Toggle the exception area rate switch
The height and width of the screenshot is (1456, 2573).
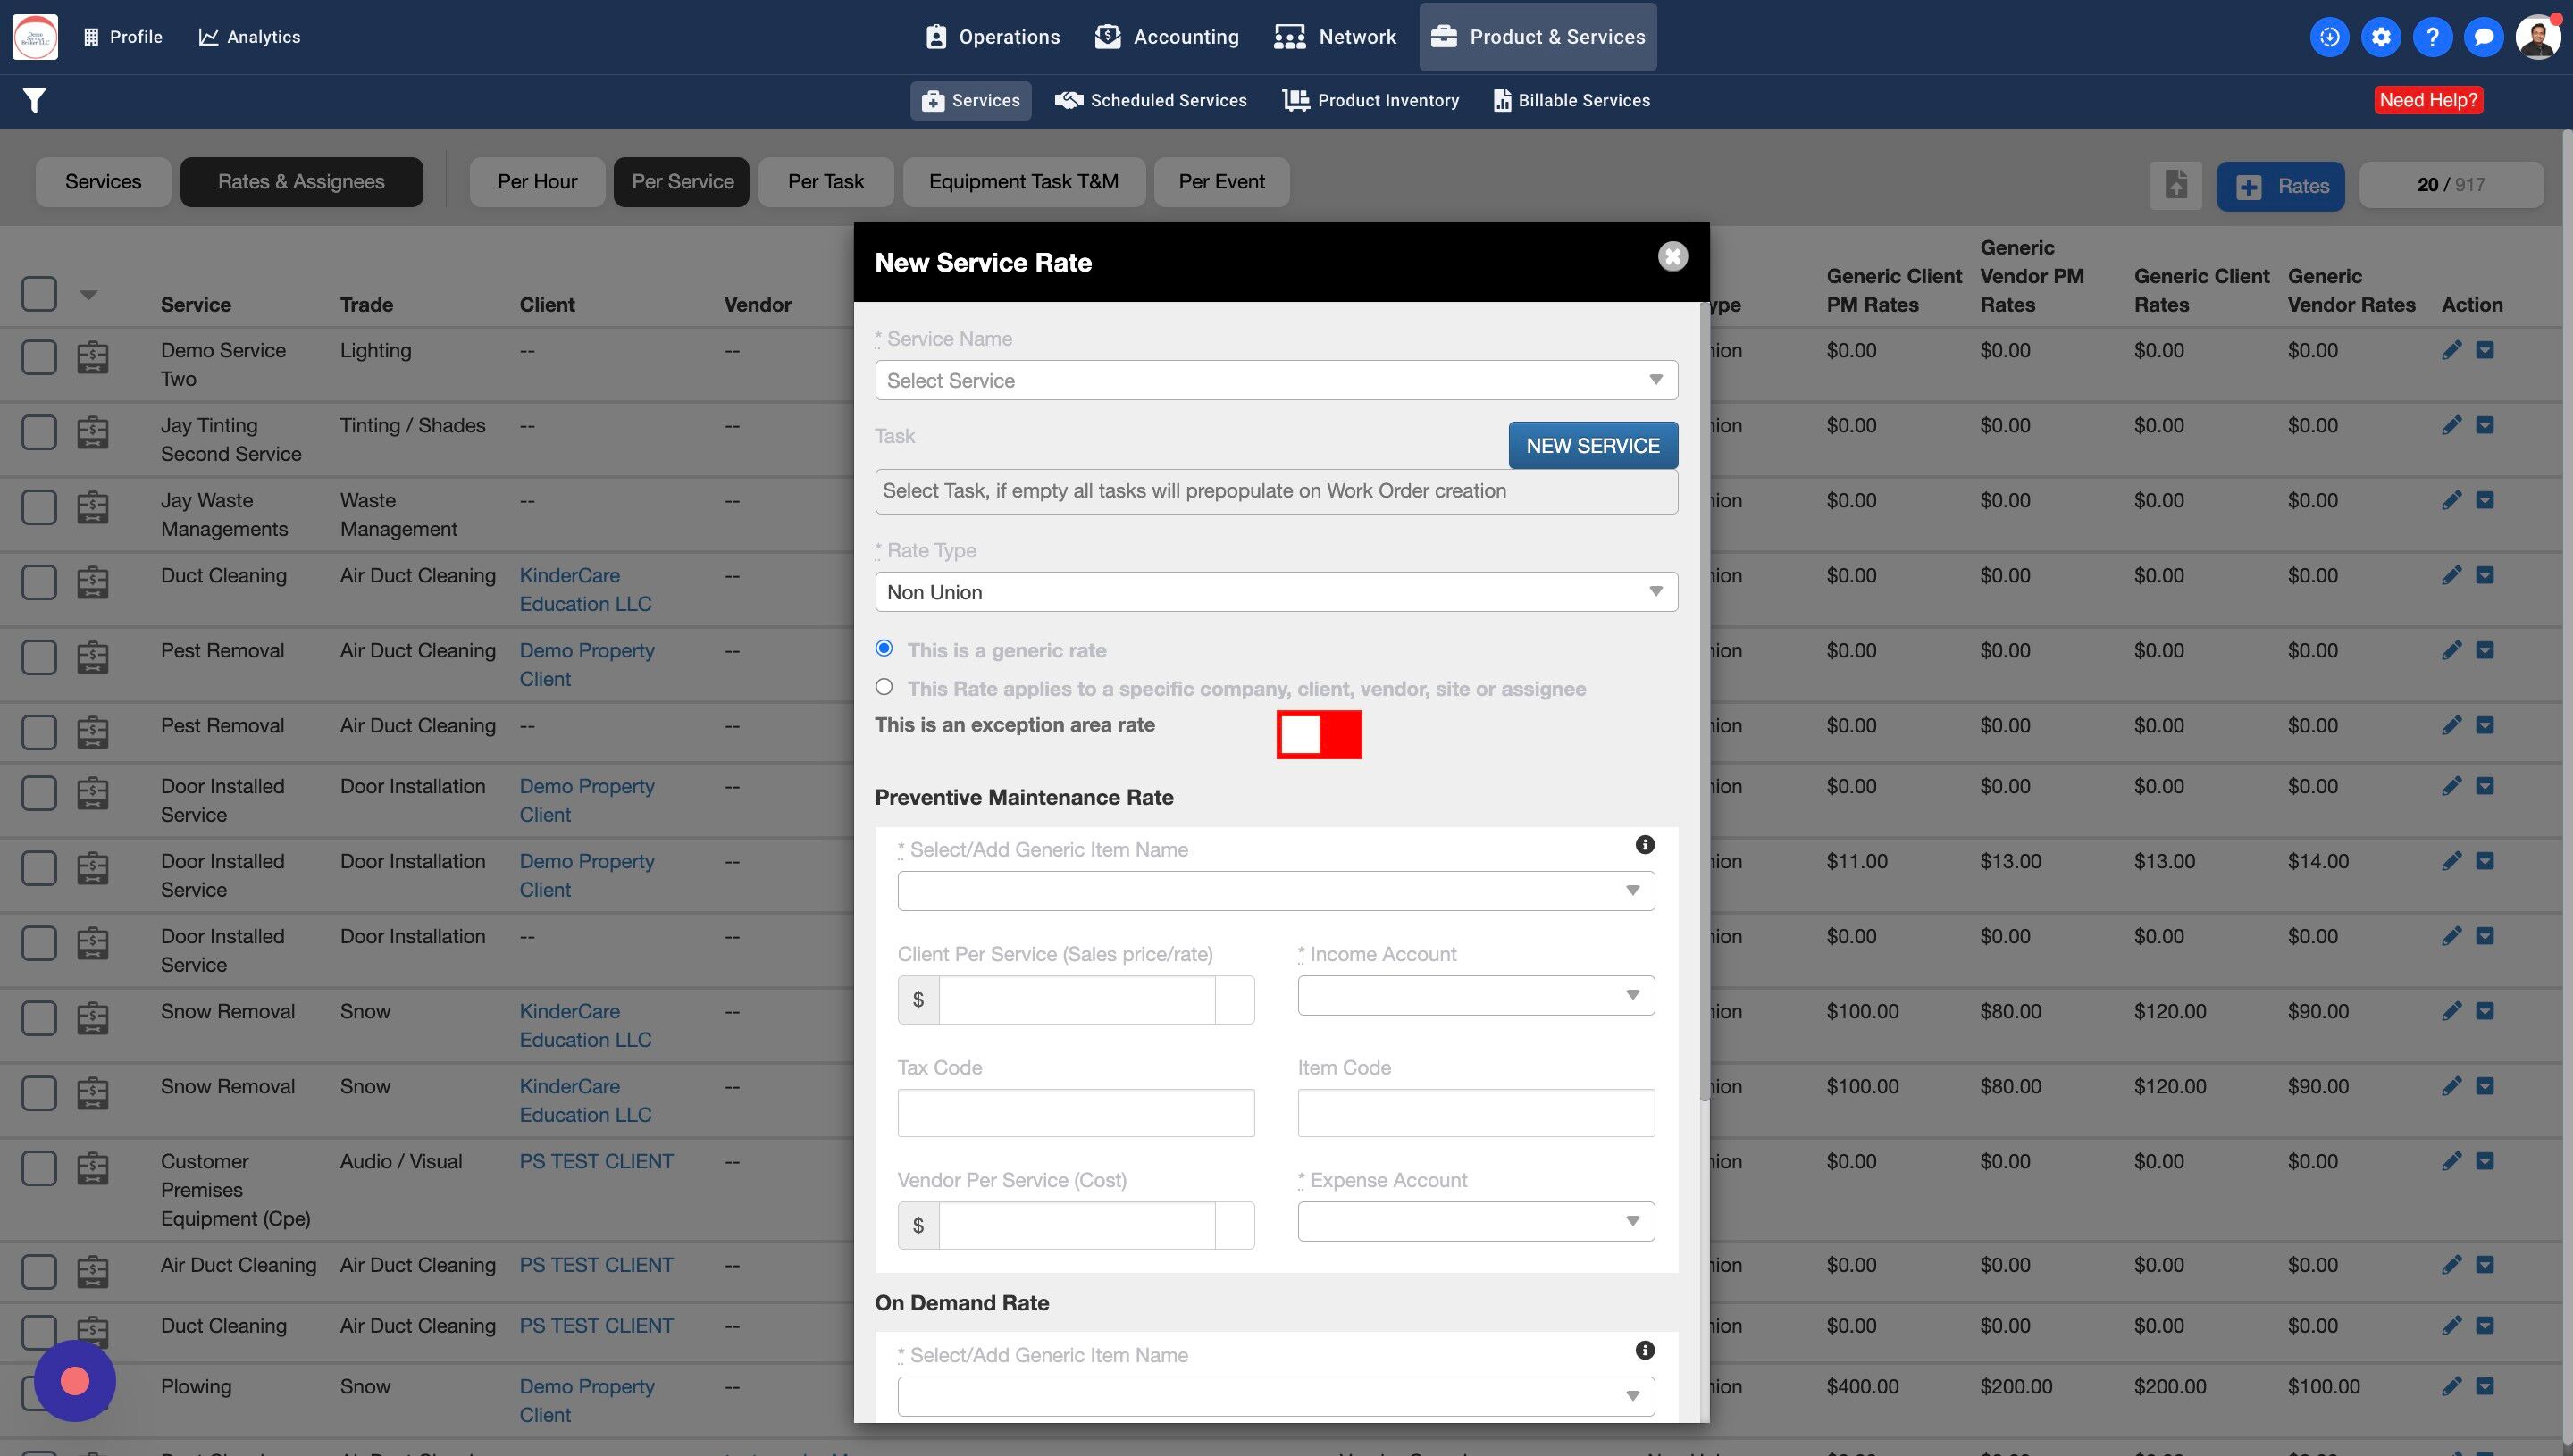click(x=1318, y=735)
